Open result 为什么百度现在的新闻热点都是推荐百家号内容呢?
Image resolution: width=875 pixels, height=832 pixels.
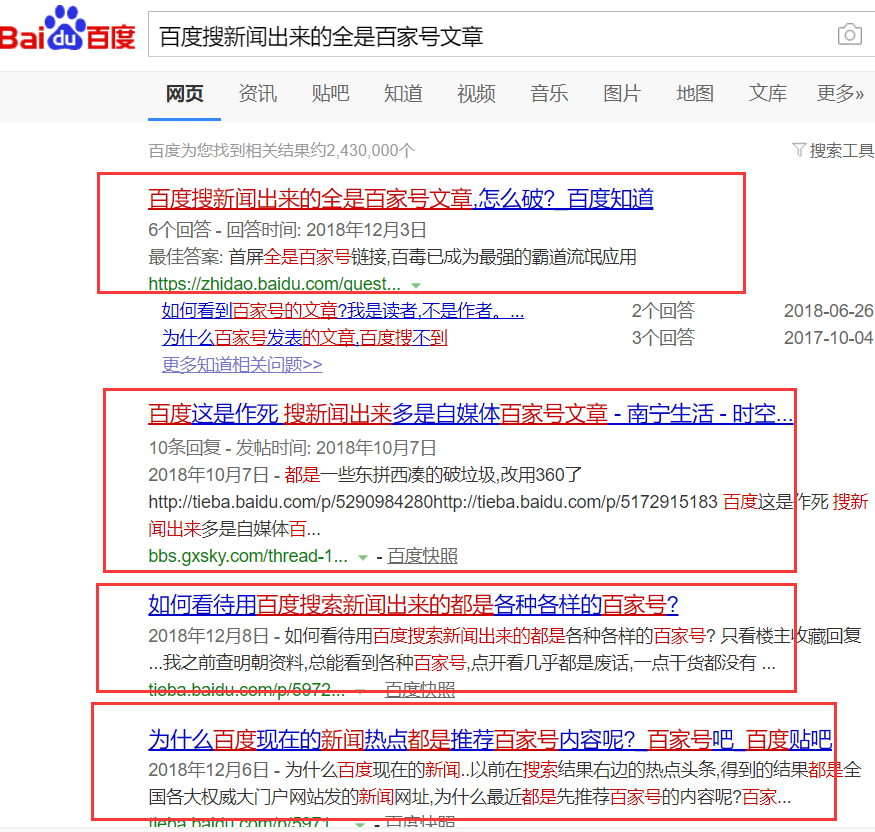click(490, 740)
